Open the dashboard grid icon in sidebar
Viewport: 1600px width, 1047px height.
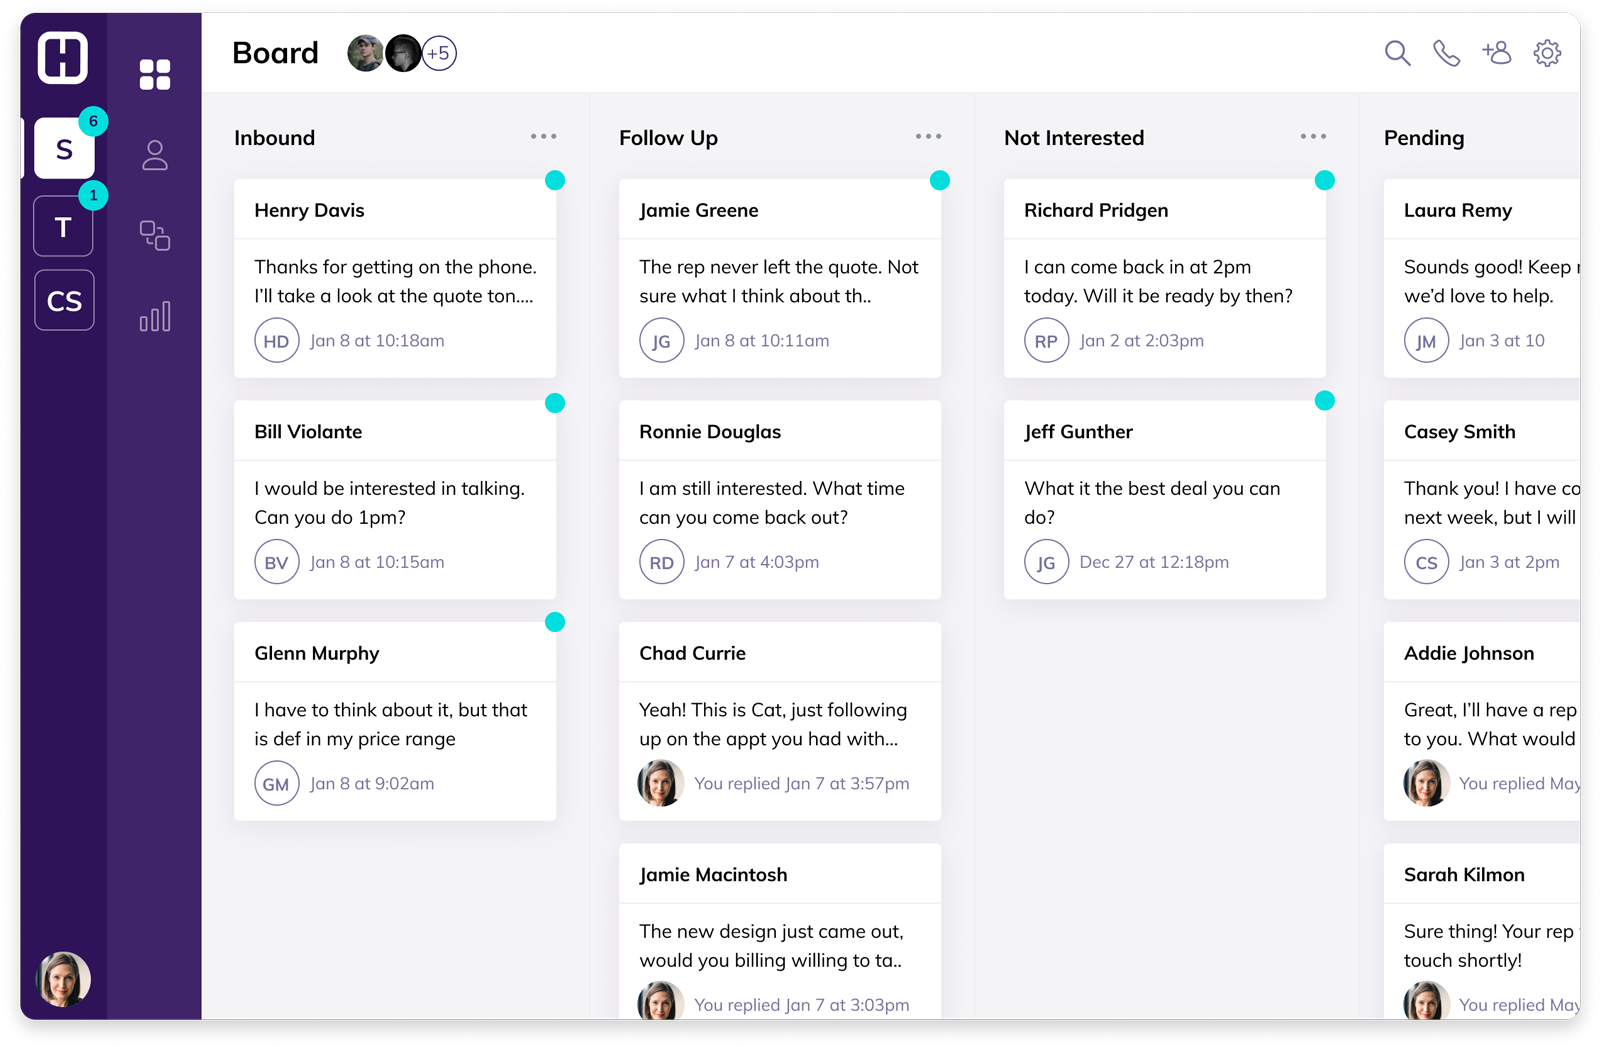155,72
